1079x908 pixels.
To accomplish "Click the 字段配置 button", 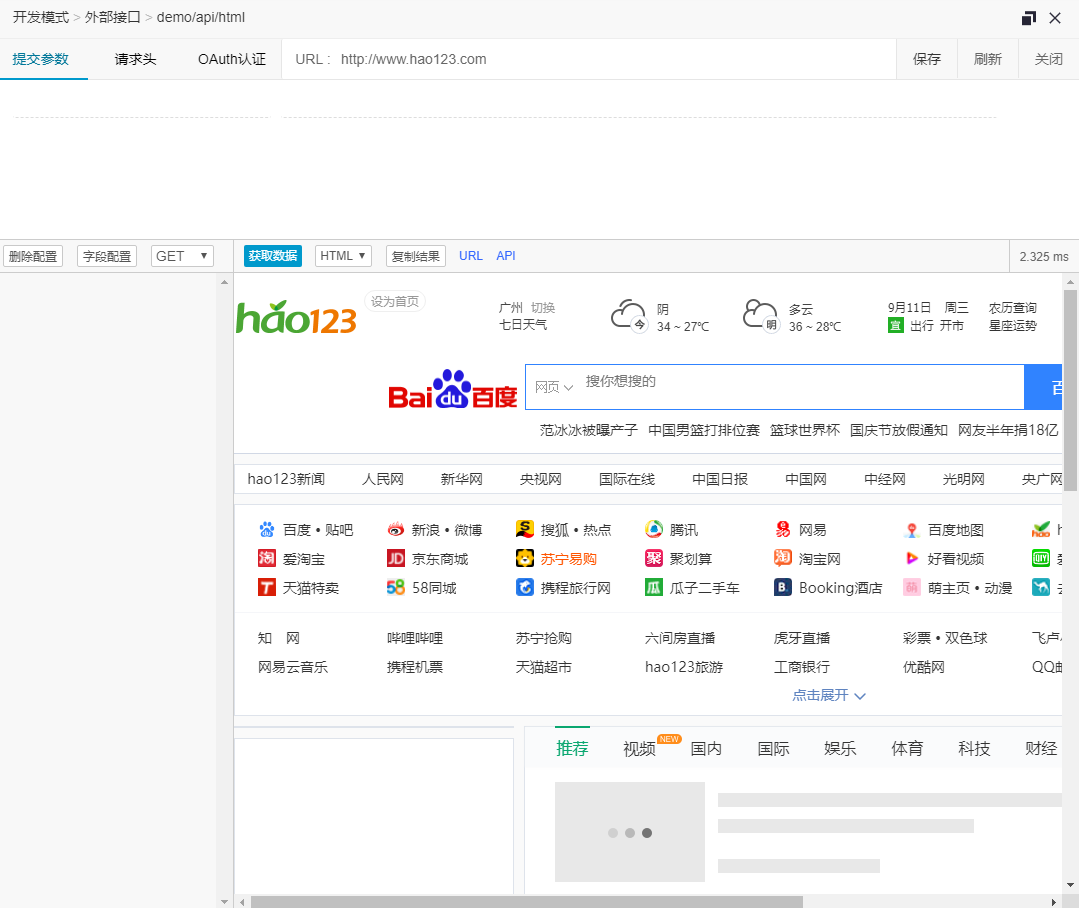I will [x=107, y=256].
